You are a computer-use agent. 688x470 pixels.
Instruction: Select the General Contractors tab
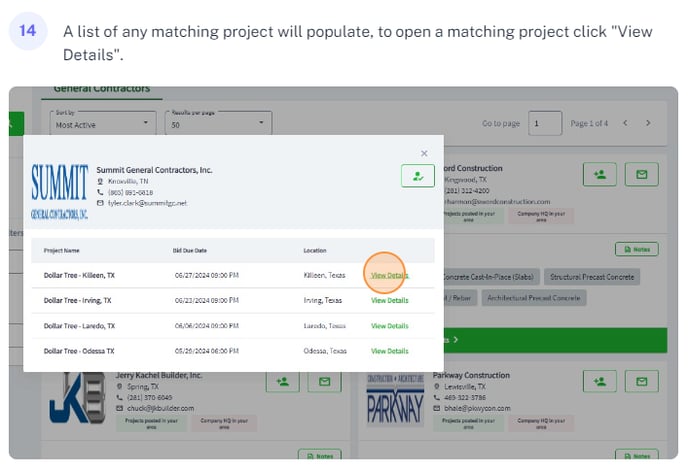coord(102,89)
